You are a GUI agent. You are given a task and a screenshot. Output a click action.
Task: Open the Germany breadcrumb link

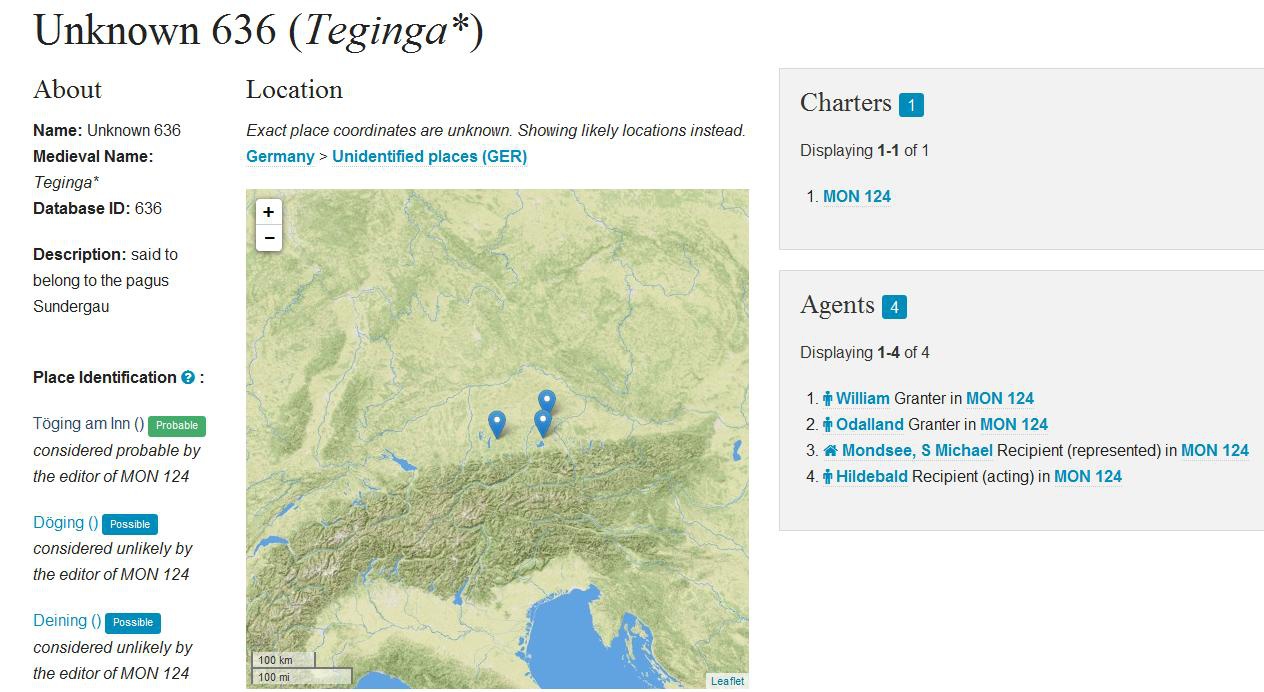280,156
